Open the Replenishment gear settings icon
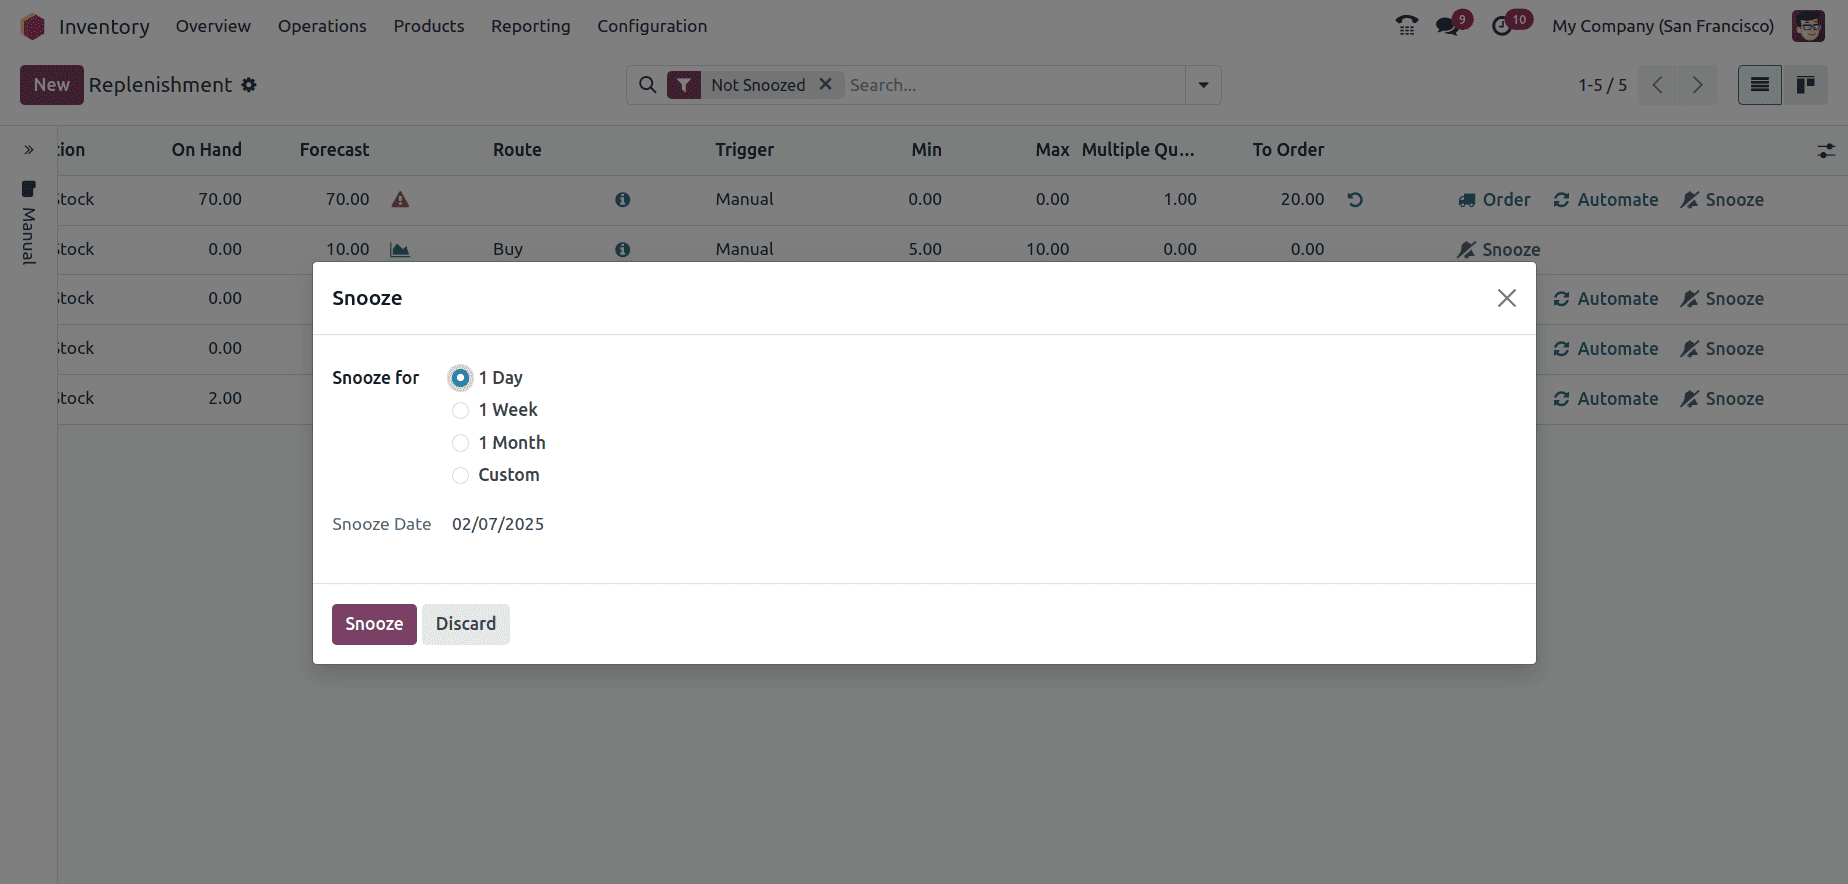Image resolution: width=1848 pixels, height=884 pixels. (249, 85)
